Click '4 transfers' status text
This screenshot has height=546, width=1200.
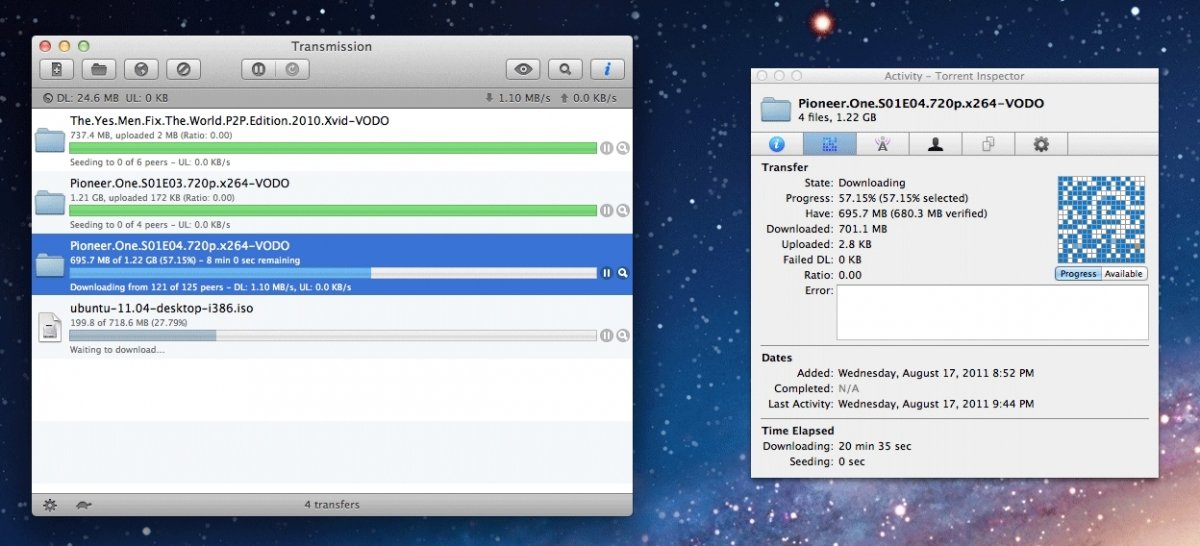[332, 505]
